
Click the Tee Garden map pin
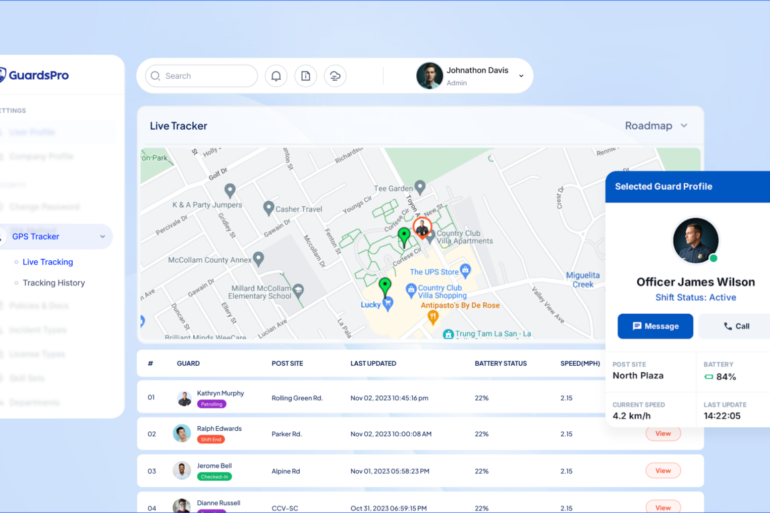pyautogui.click(x=420, y=187)
